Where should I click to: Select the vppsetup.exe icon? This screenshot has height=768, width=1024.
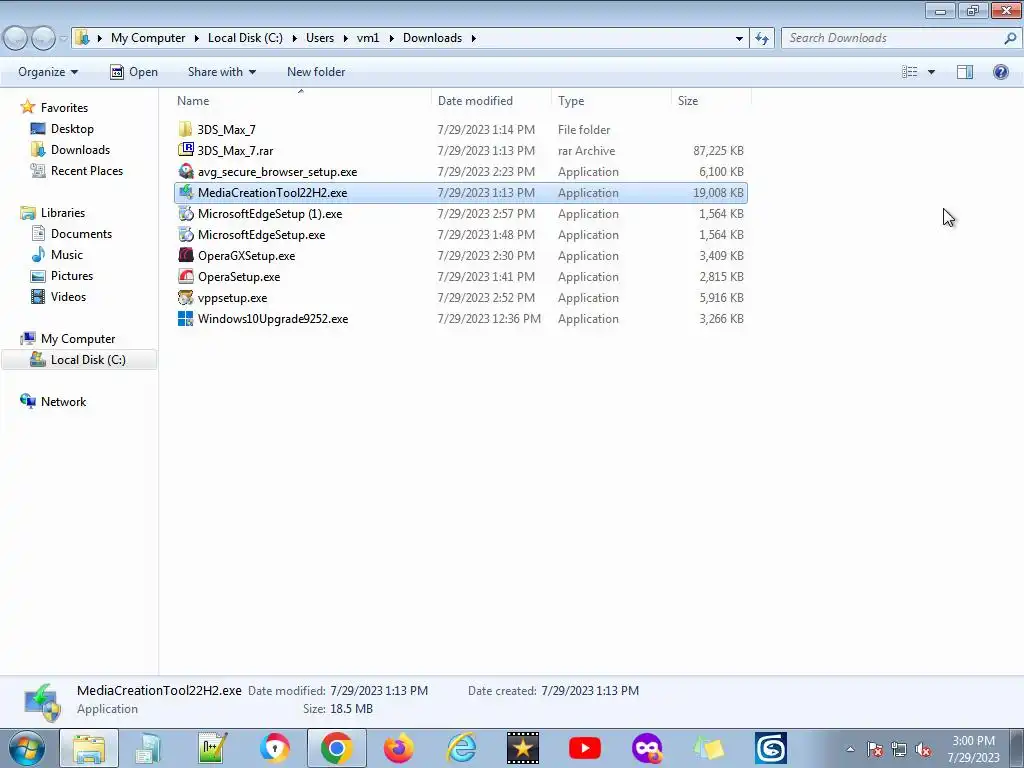(x=185, y=297)
